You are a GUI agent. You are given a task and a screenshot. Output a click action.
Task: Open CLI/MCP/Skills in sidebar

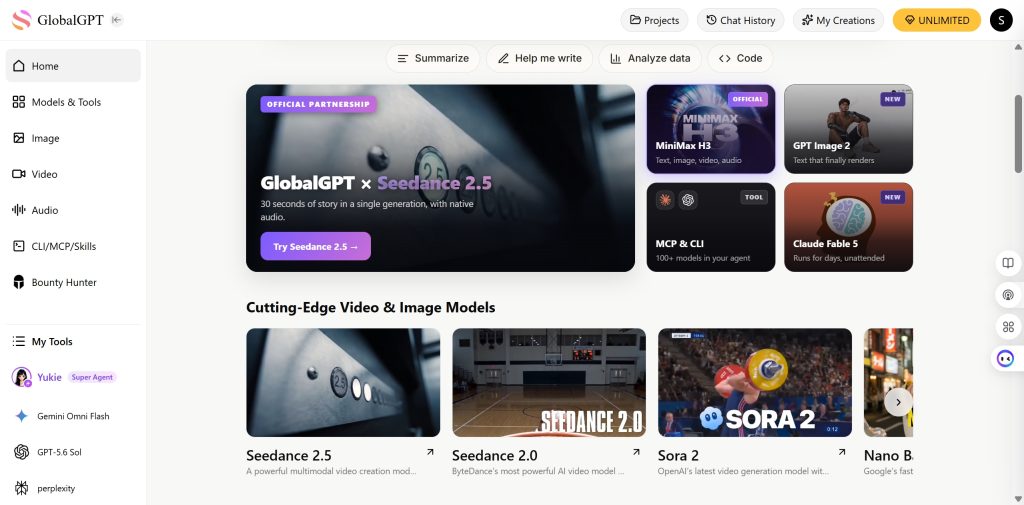(x=73, y=246)
